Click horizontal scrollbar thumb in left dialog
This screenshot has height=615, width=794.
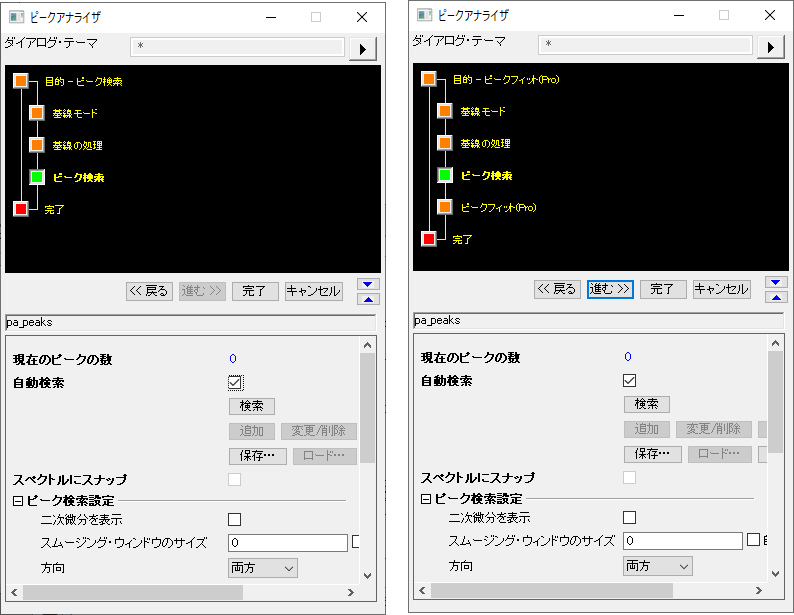pyautogui.click(x=133, y=592)
